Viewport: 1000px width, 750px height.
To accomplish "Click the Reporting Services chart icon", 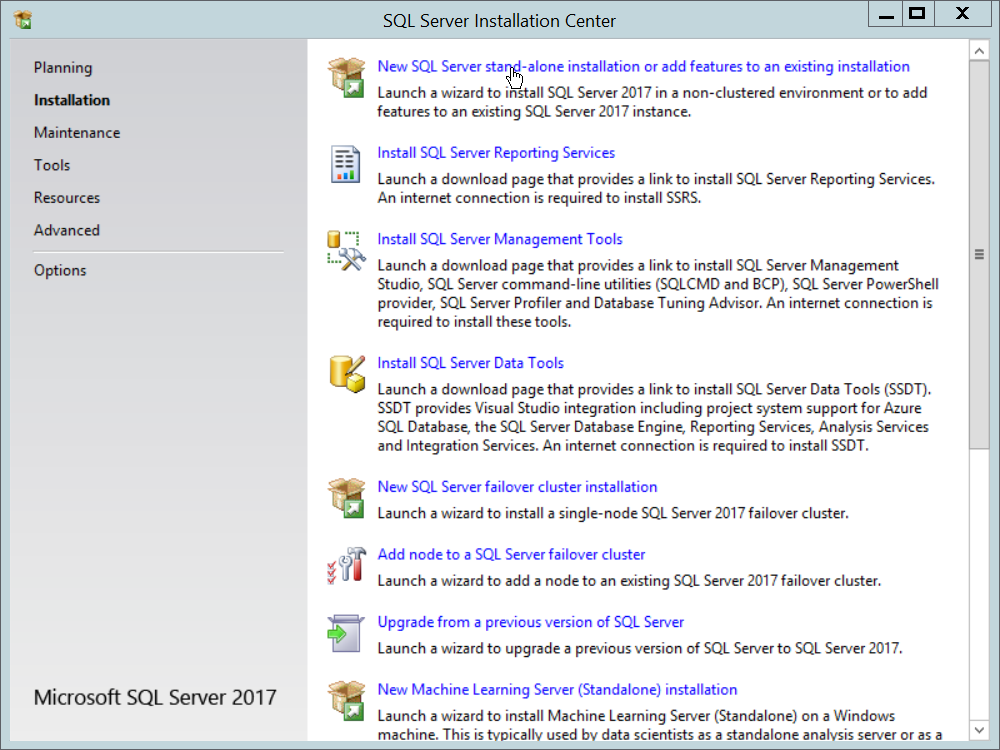I will pos(346,163).
